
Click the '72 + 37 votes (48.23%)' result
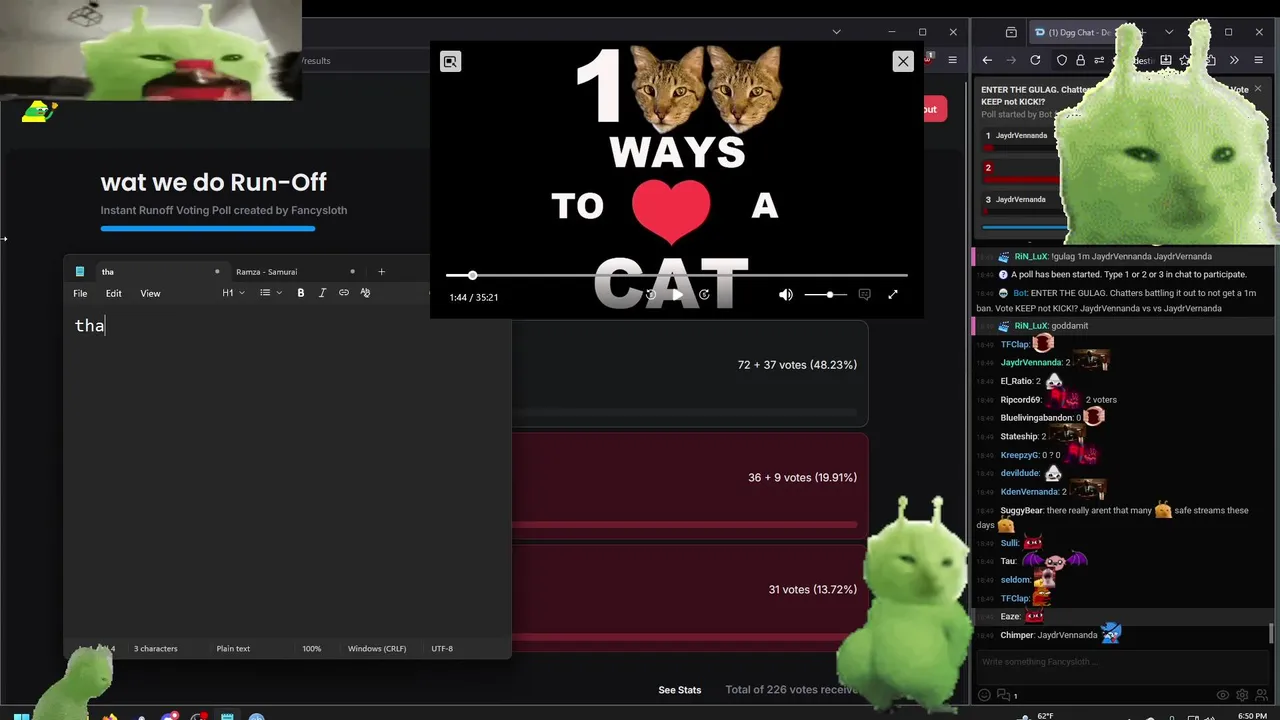coord(797,365)
